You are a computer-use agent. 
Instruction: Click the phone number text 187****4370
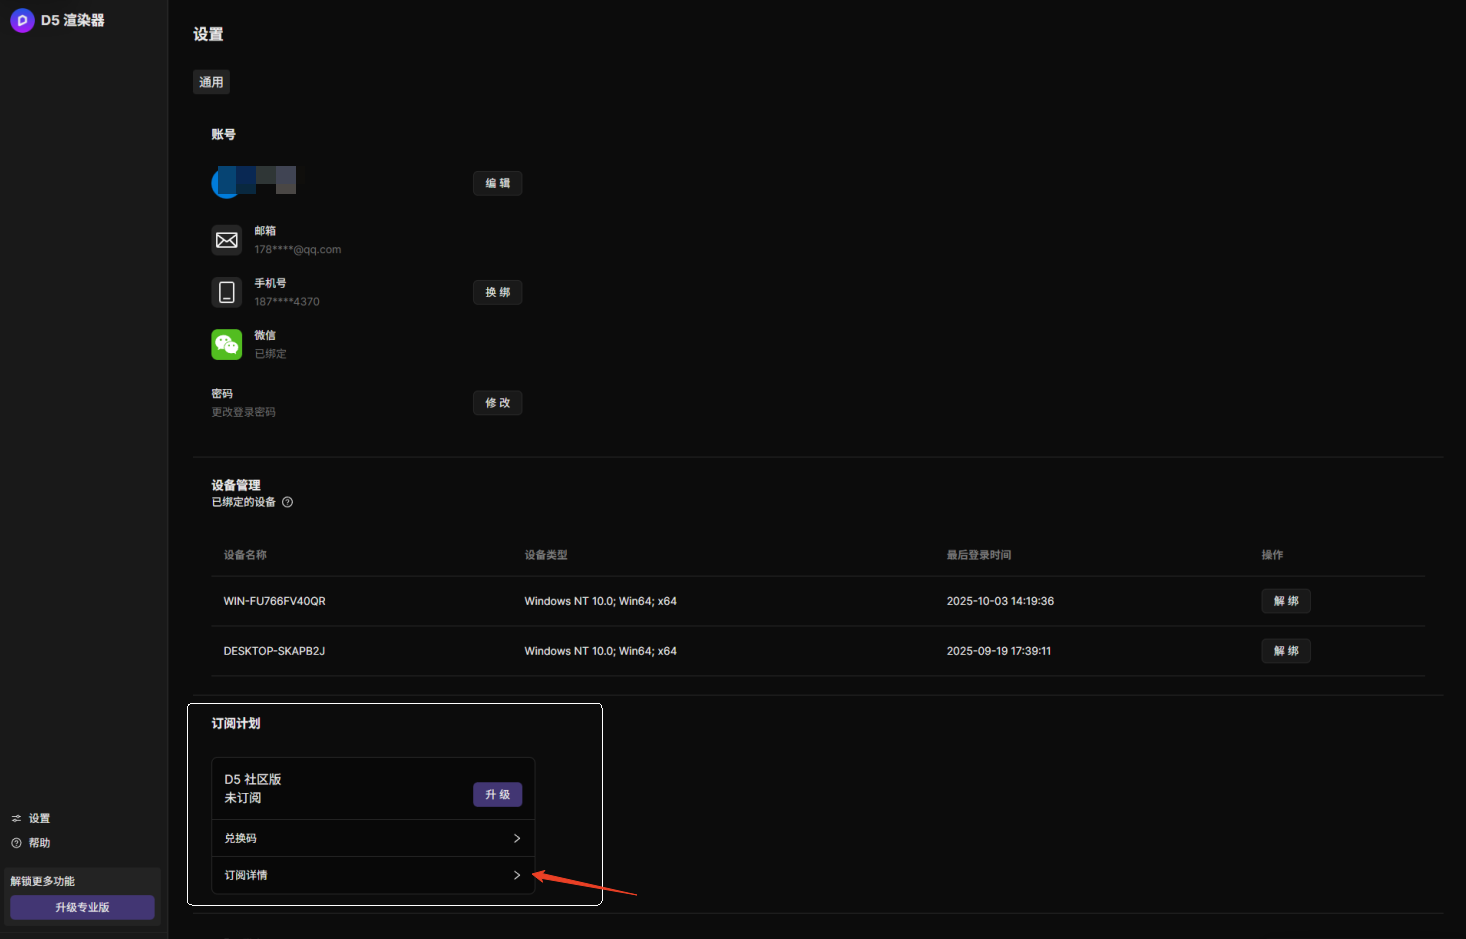[287, 302]
